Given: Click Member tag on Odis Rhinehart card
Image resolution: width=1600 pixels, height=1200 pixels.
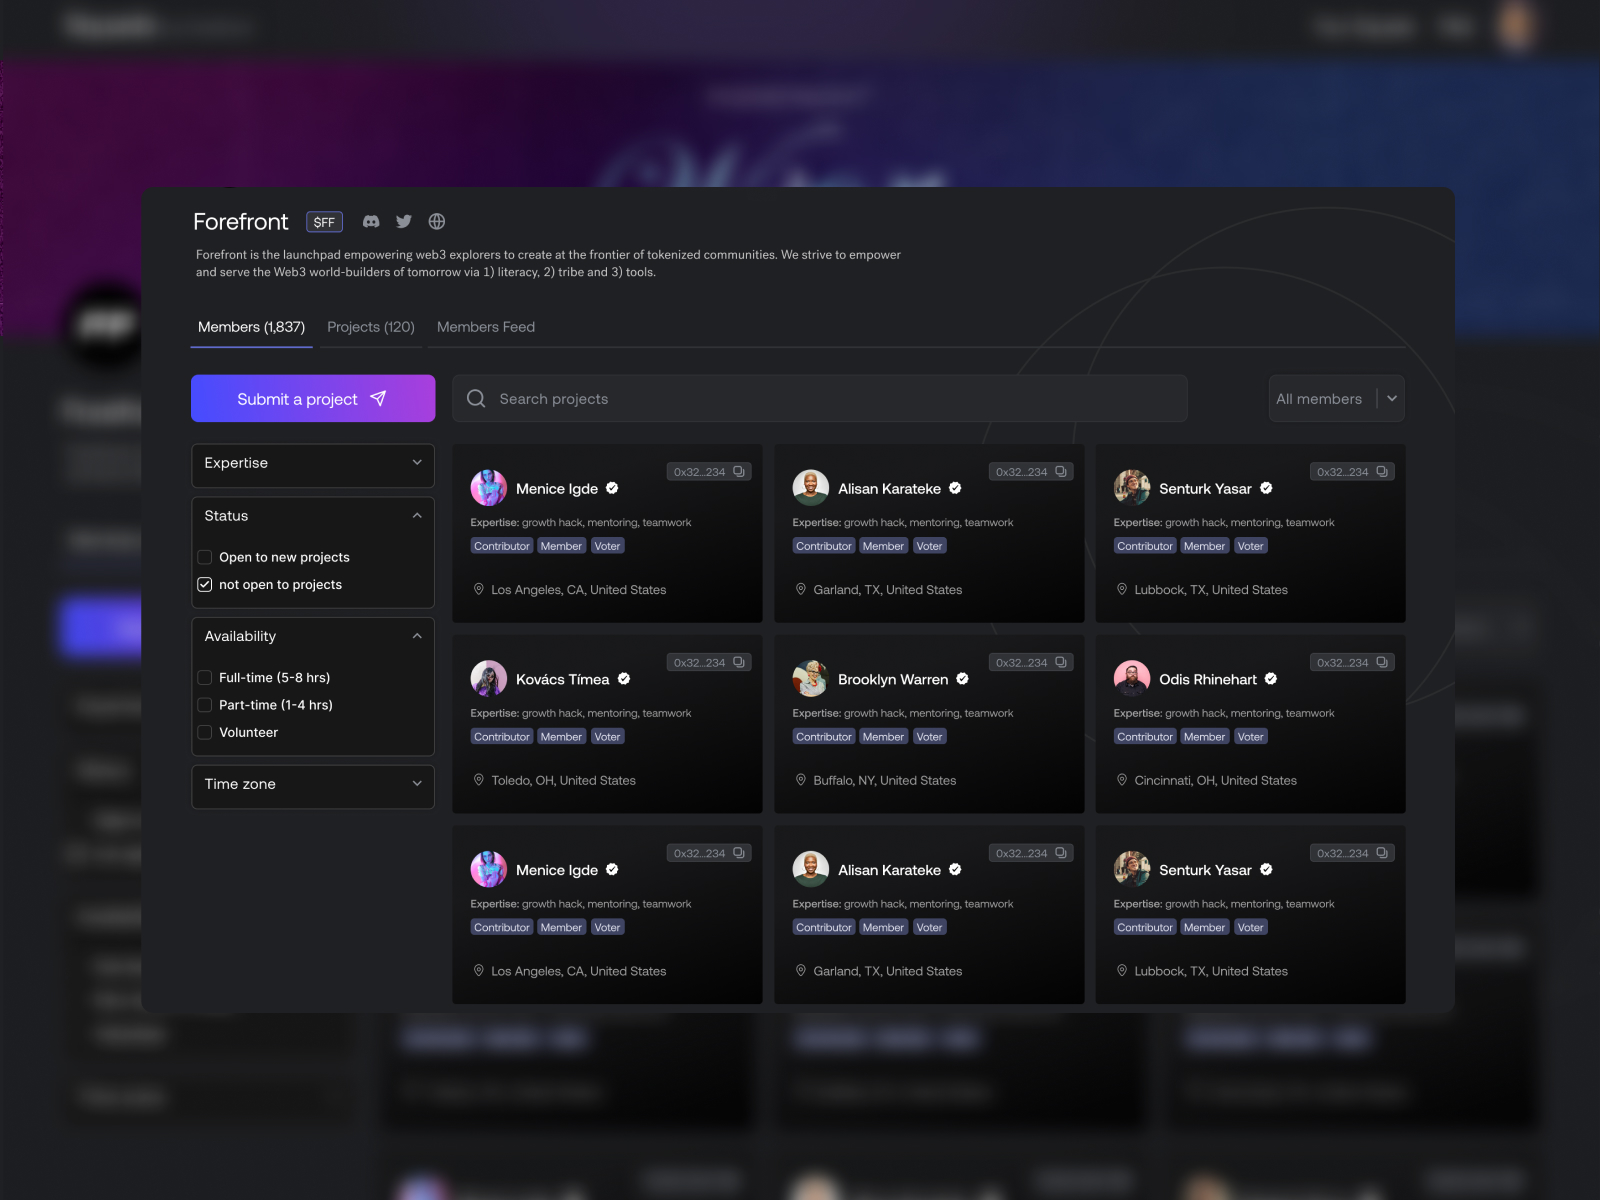Looking at the screenshot, I should click(1205, 737).
